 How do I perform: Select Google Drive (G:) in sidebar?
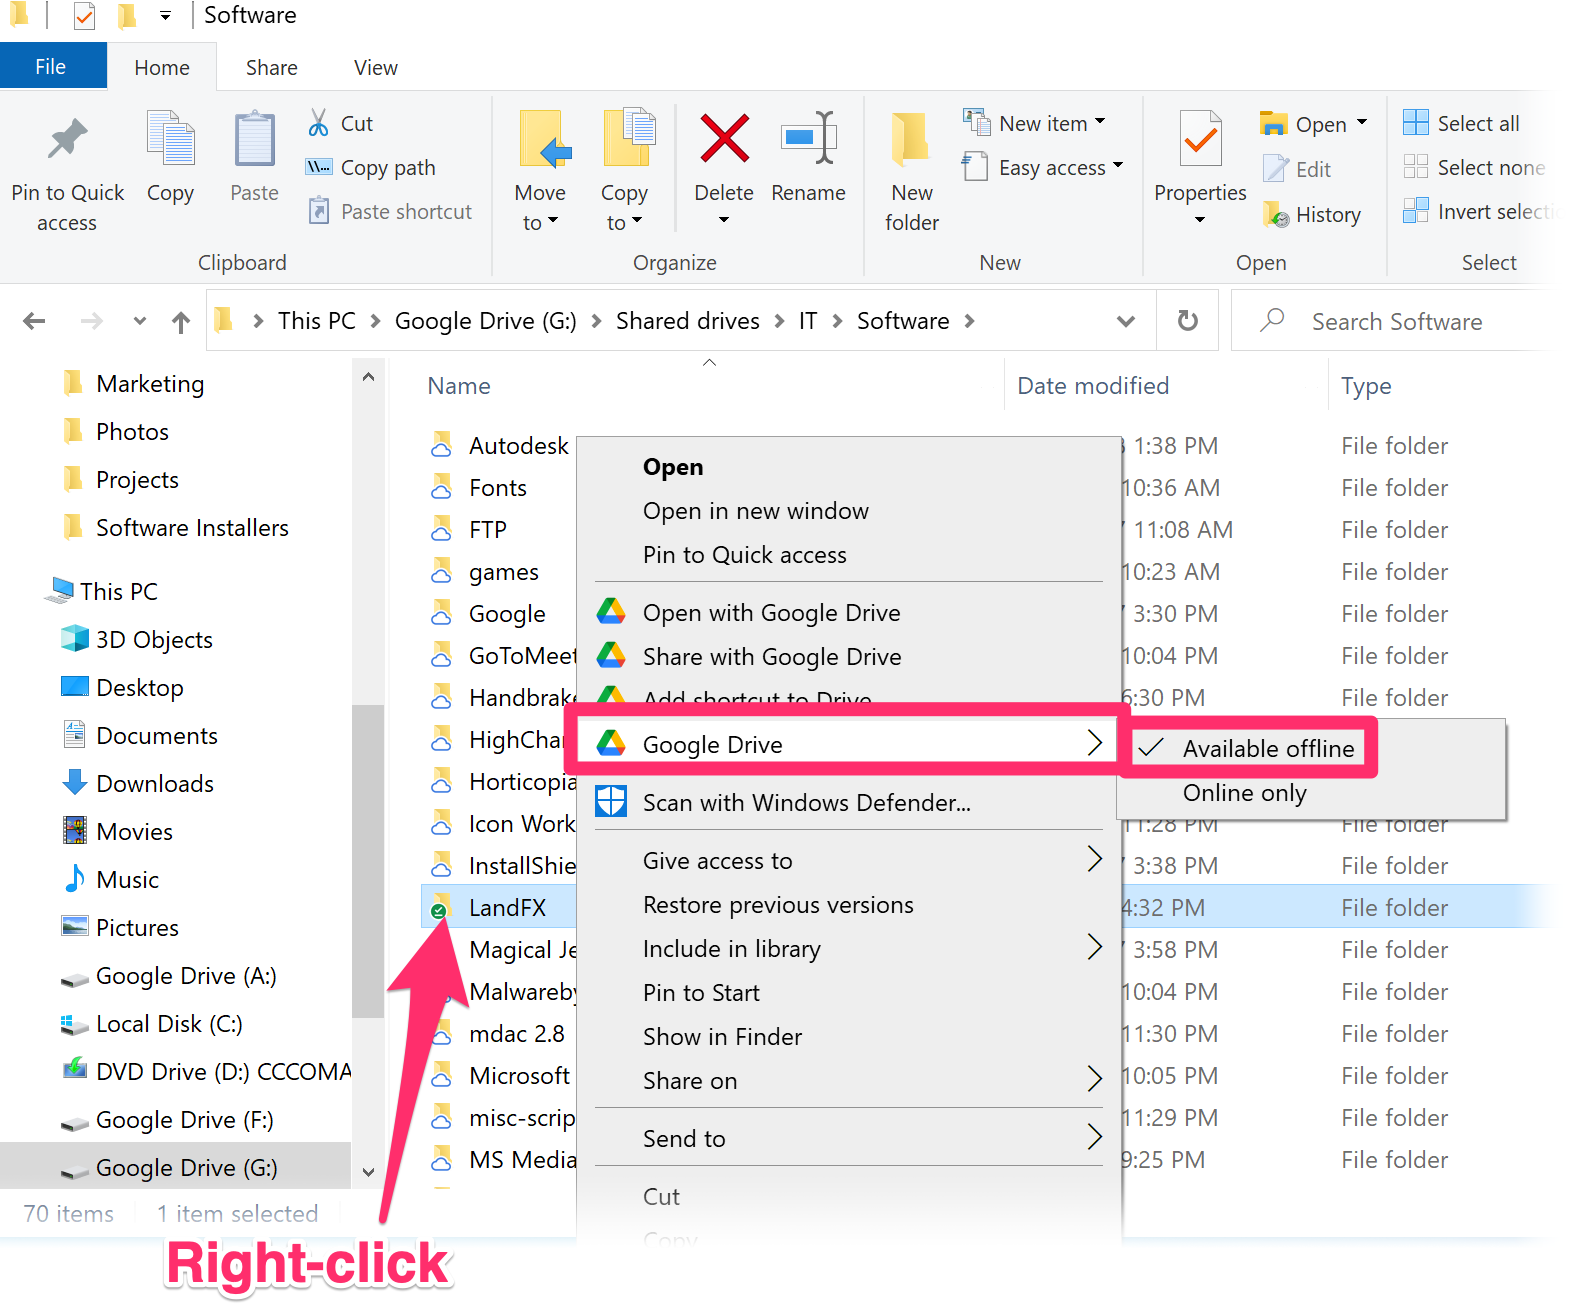pos(175,1168)
